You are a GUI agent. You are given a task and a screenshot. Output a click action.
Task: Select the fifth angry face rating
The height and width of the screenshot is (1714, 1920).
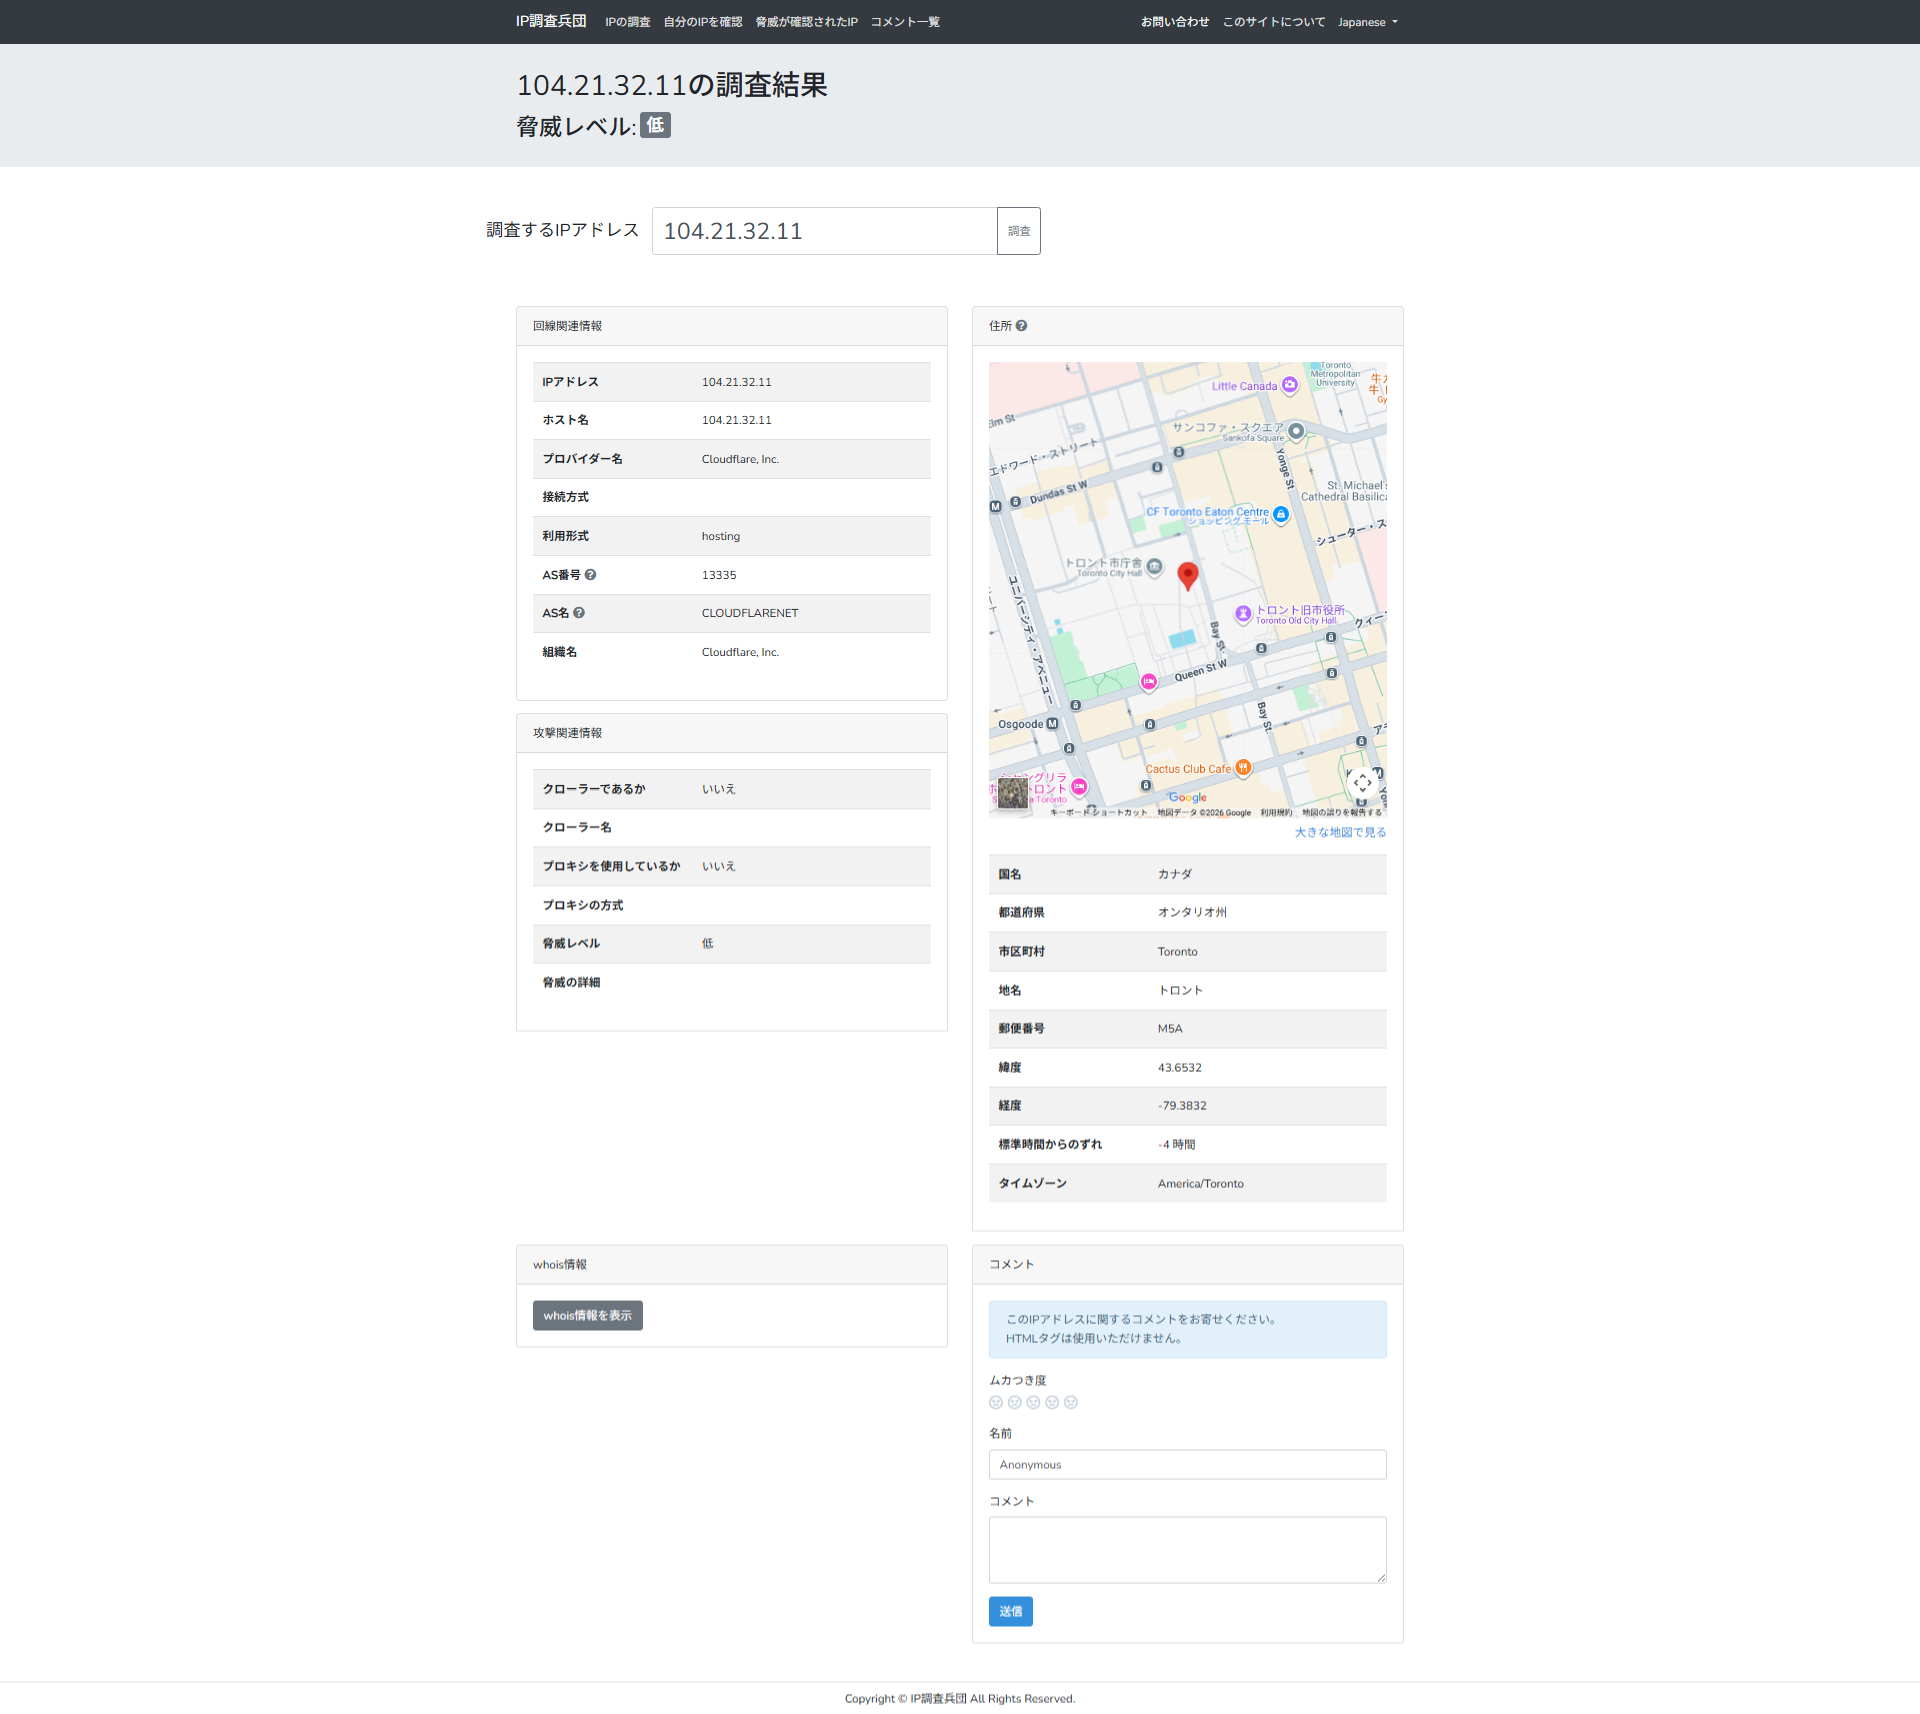1071,1402
